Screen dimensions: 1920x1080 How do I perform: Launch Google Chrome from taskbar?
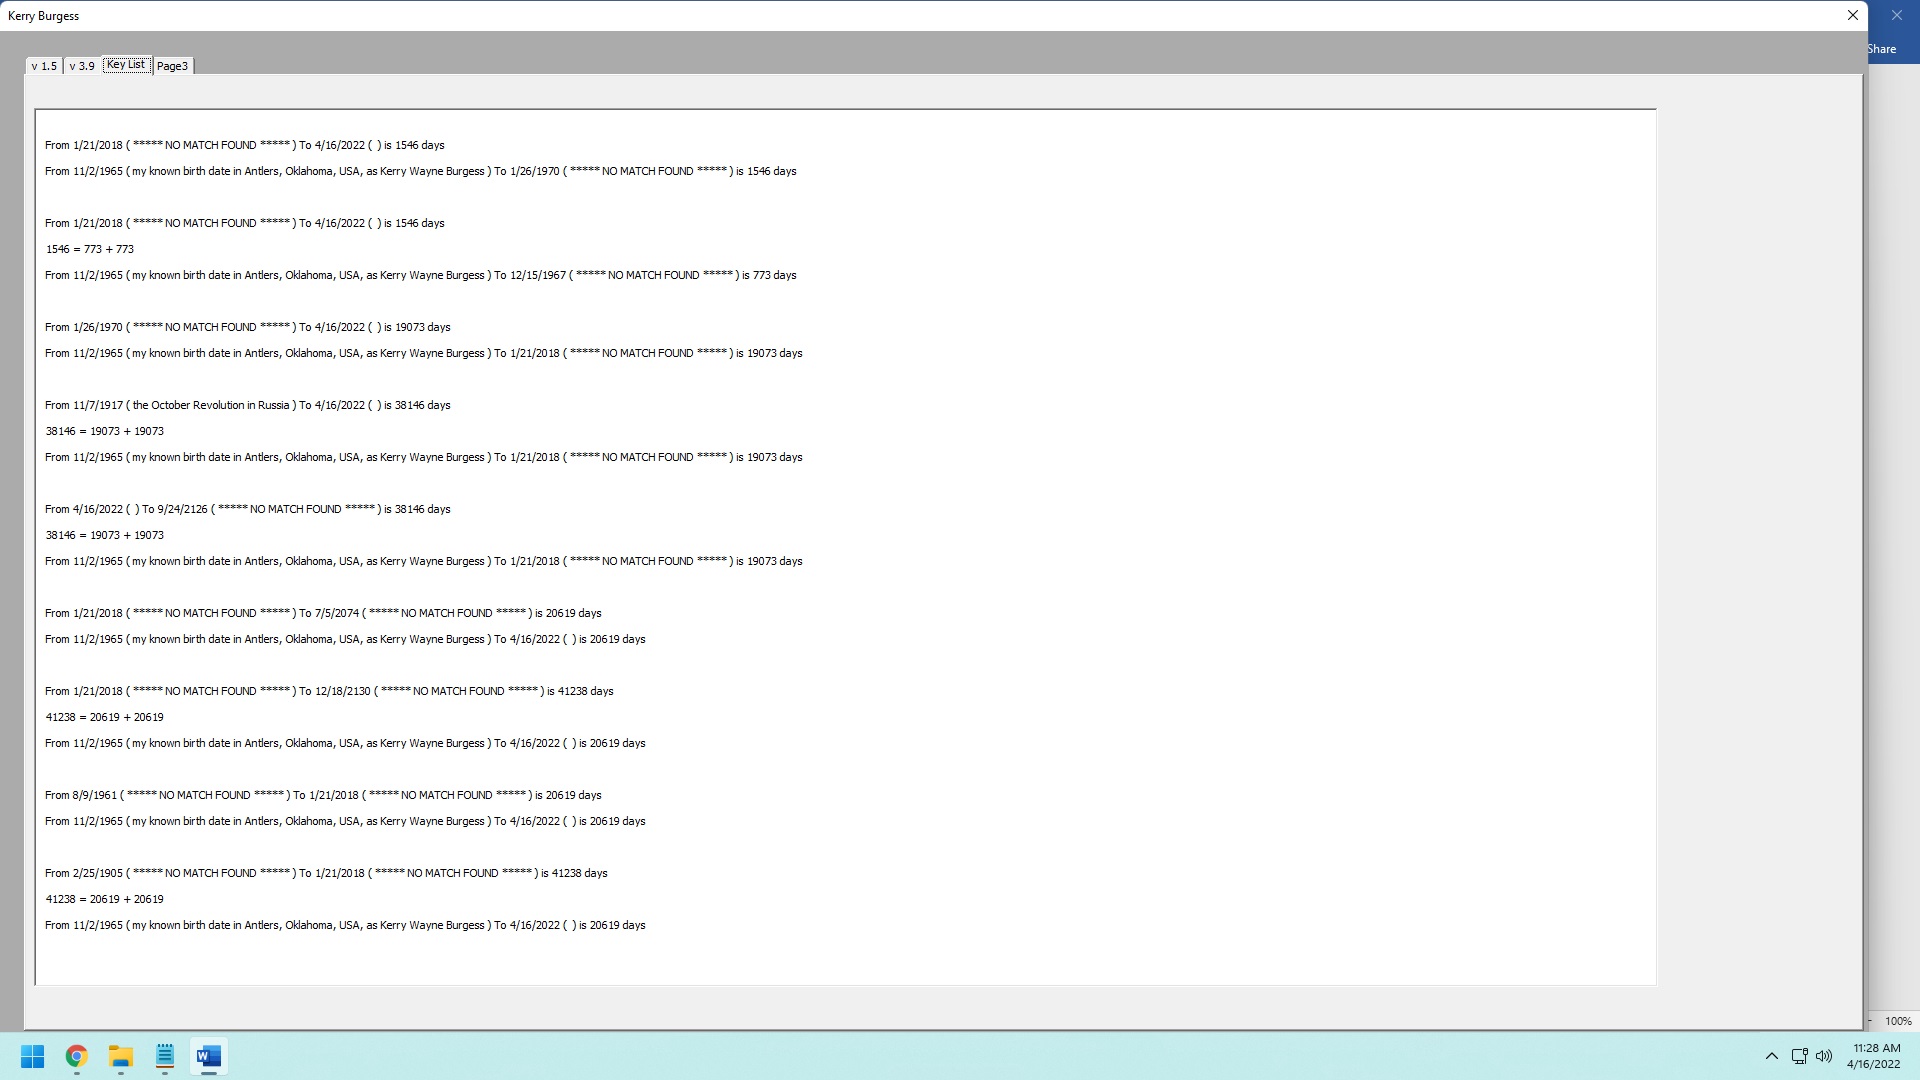tap(77, 1057)
